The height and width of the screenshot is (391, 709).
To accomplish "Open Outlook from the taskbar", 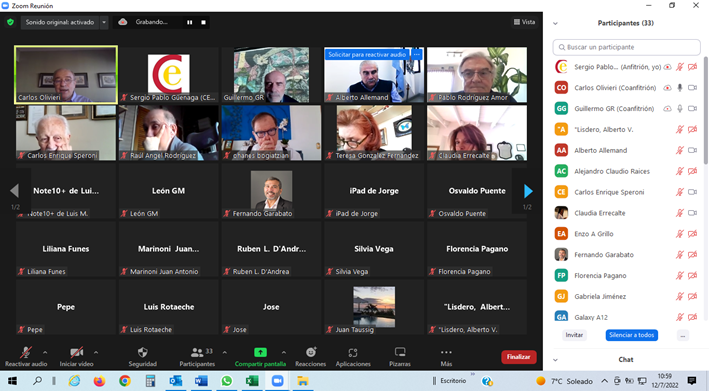I will [175, 381].
